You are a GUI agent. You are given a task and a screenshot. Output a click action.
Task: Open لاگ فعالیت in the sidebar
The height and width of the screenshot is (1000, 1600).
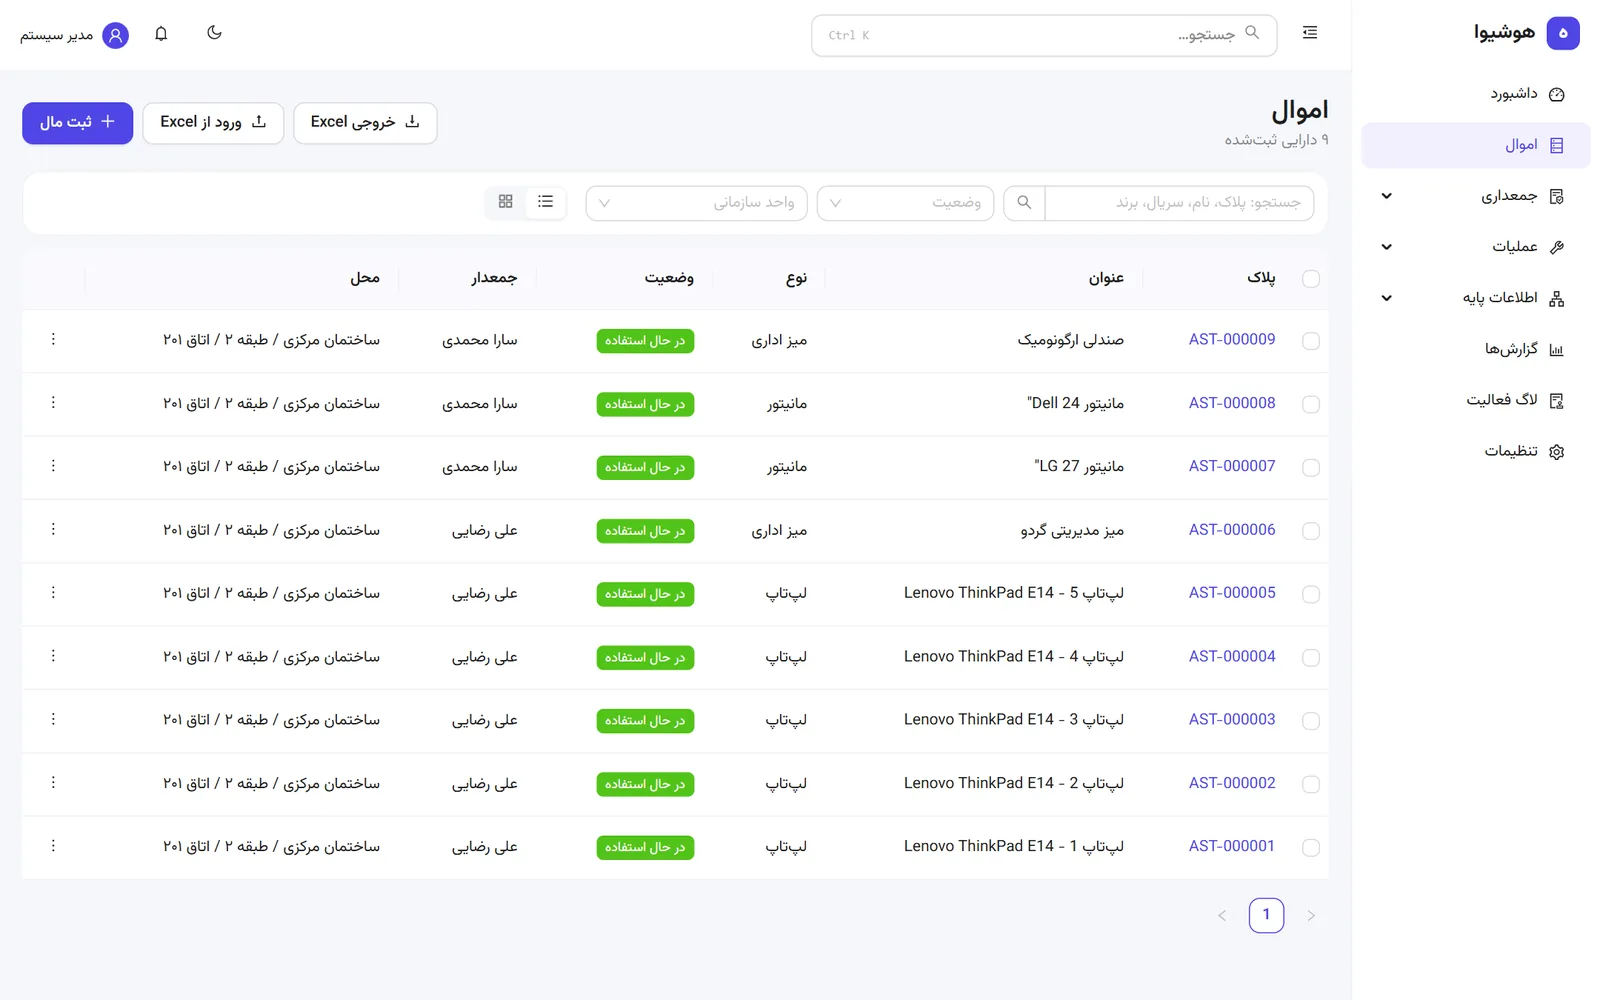(x=1476, y=400)
